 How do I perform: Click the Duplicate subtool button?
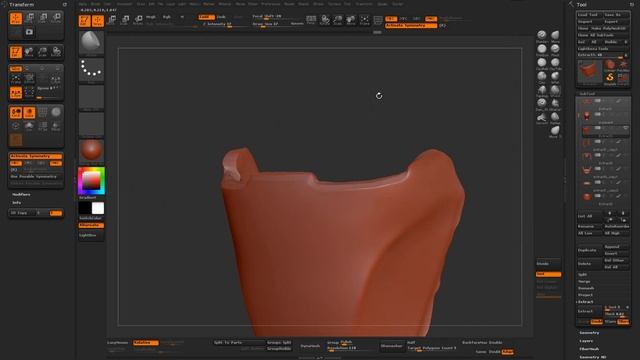590,250
